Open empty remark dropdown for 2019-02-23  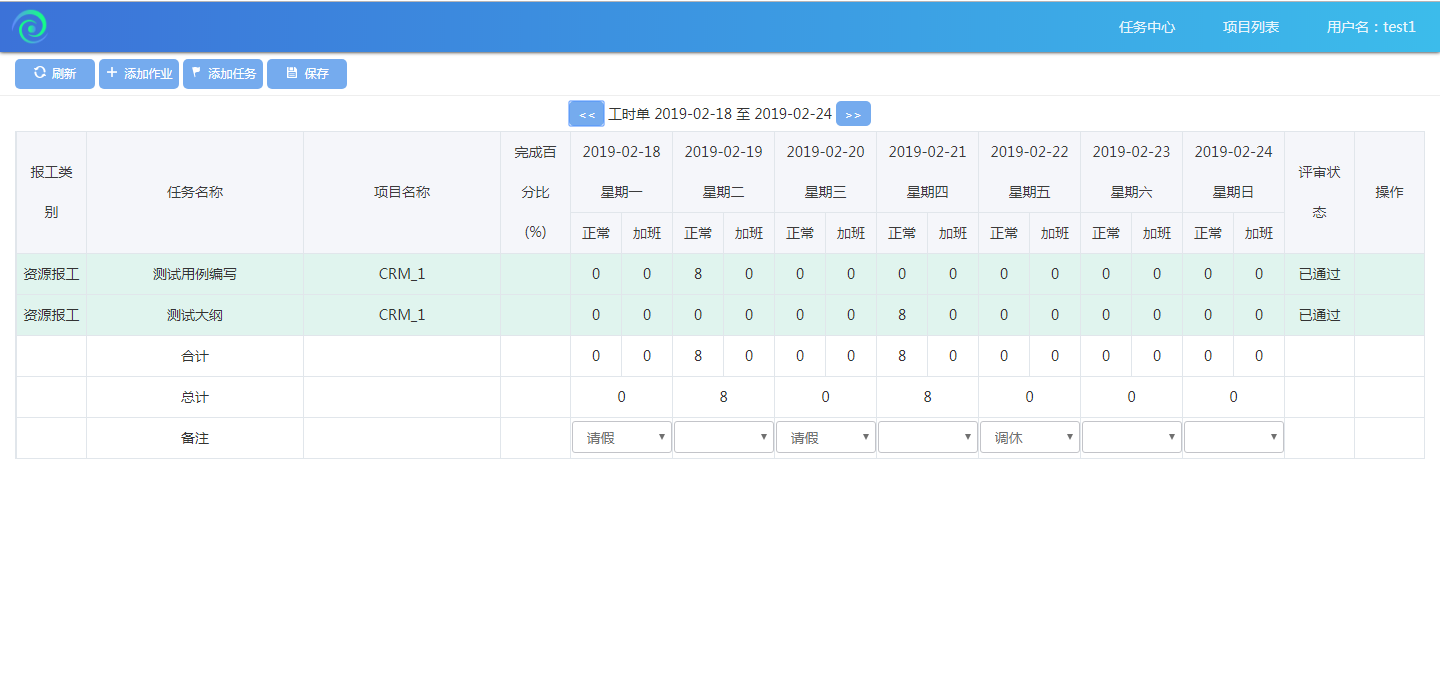pos(1131,437)
